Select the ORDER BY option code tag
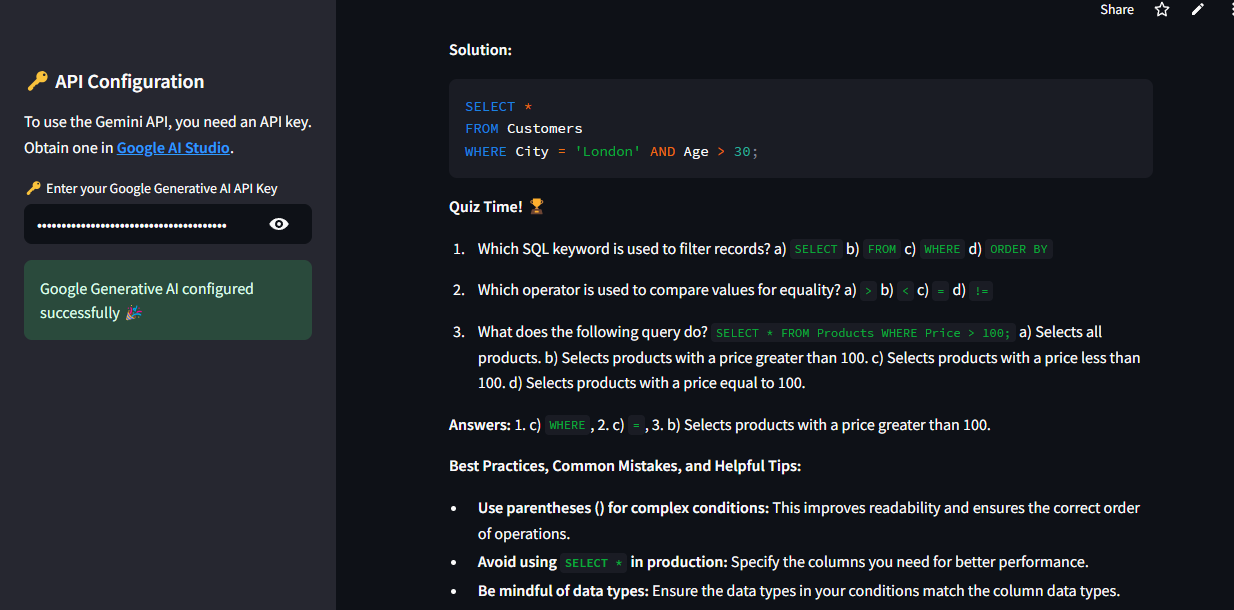Screen dimensions: 1234x610 point(1018,249)
